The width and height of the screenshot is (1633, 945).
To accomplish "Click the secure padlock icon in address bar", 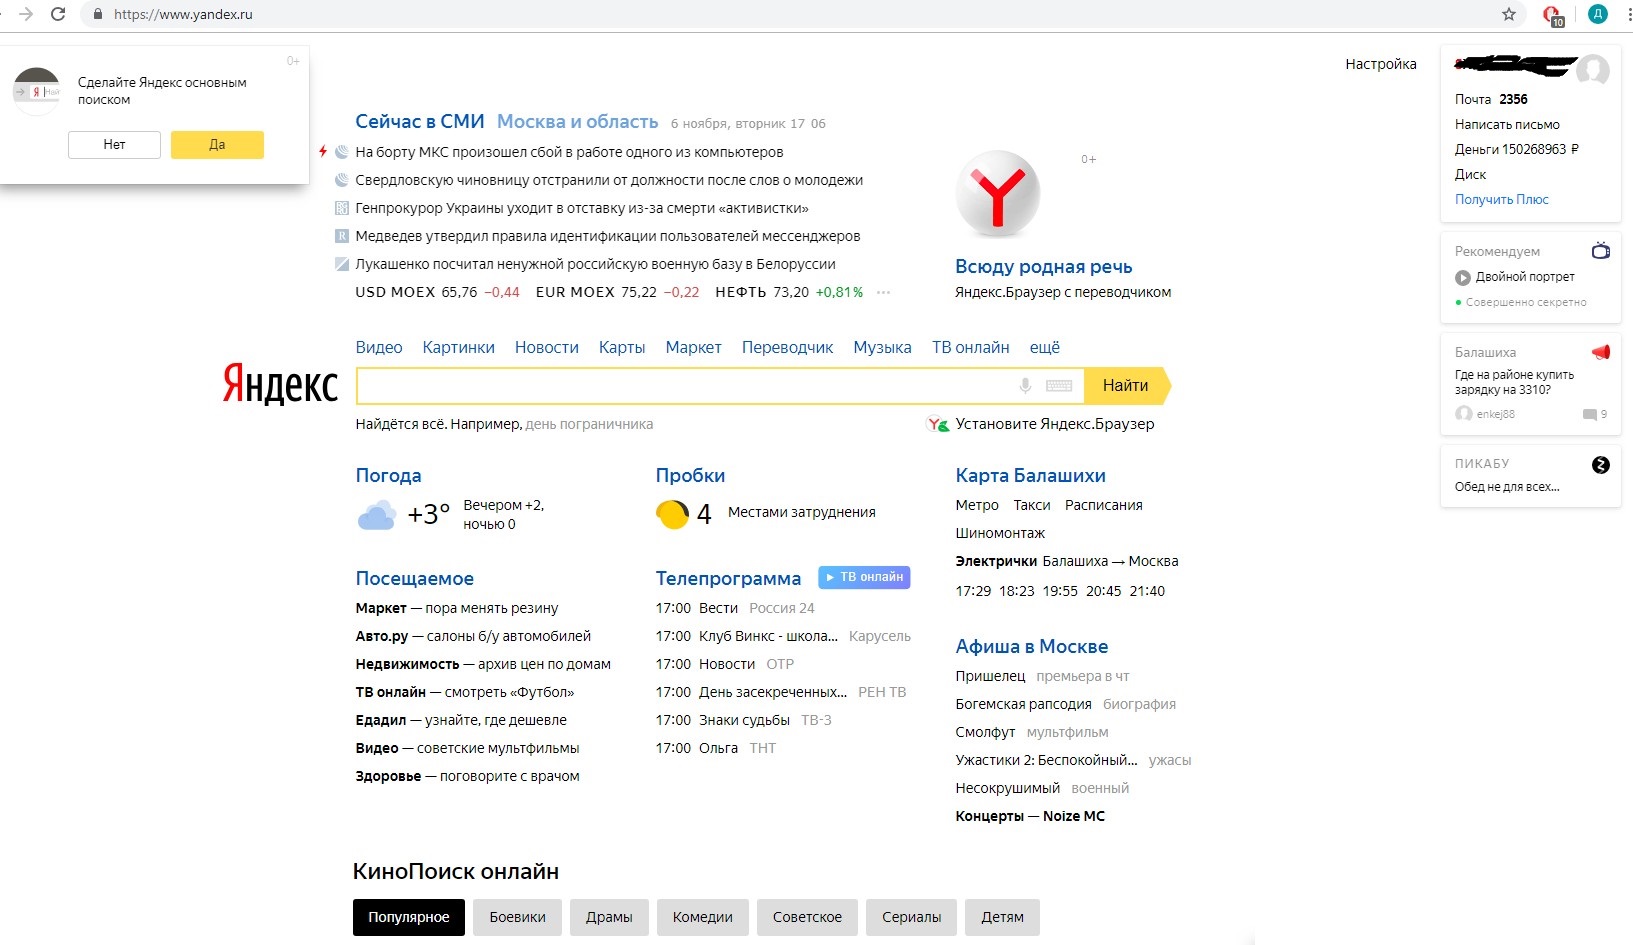I will pyautogui.click(x=97, y=14).
